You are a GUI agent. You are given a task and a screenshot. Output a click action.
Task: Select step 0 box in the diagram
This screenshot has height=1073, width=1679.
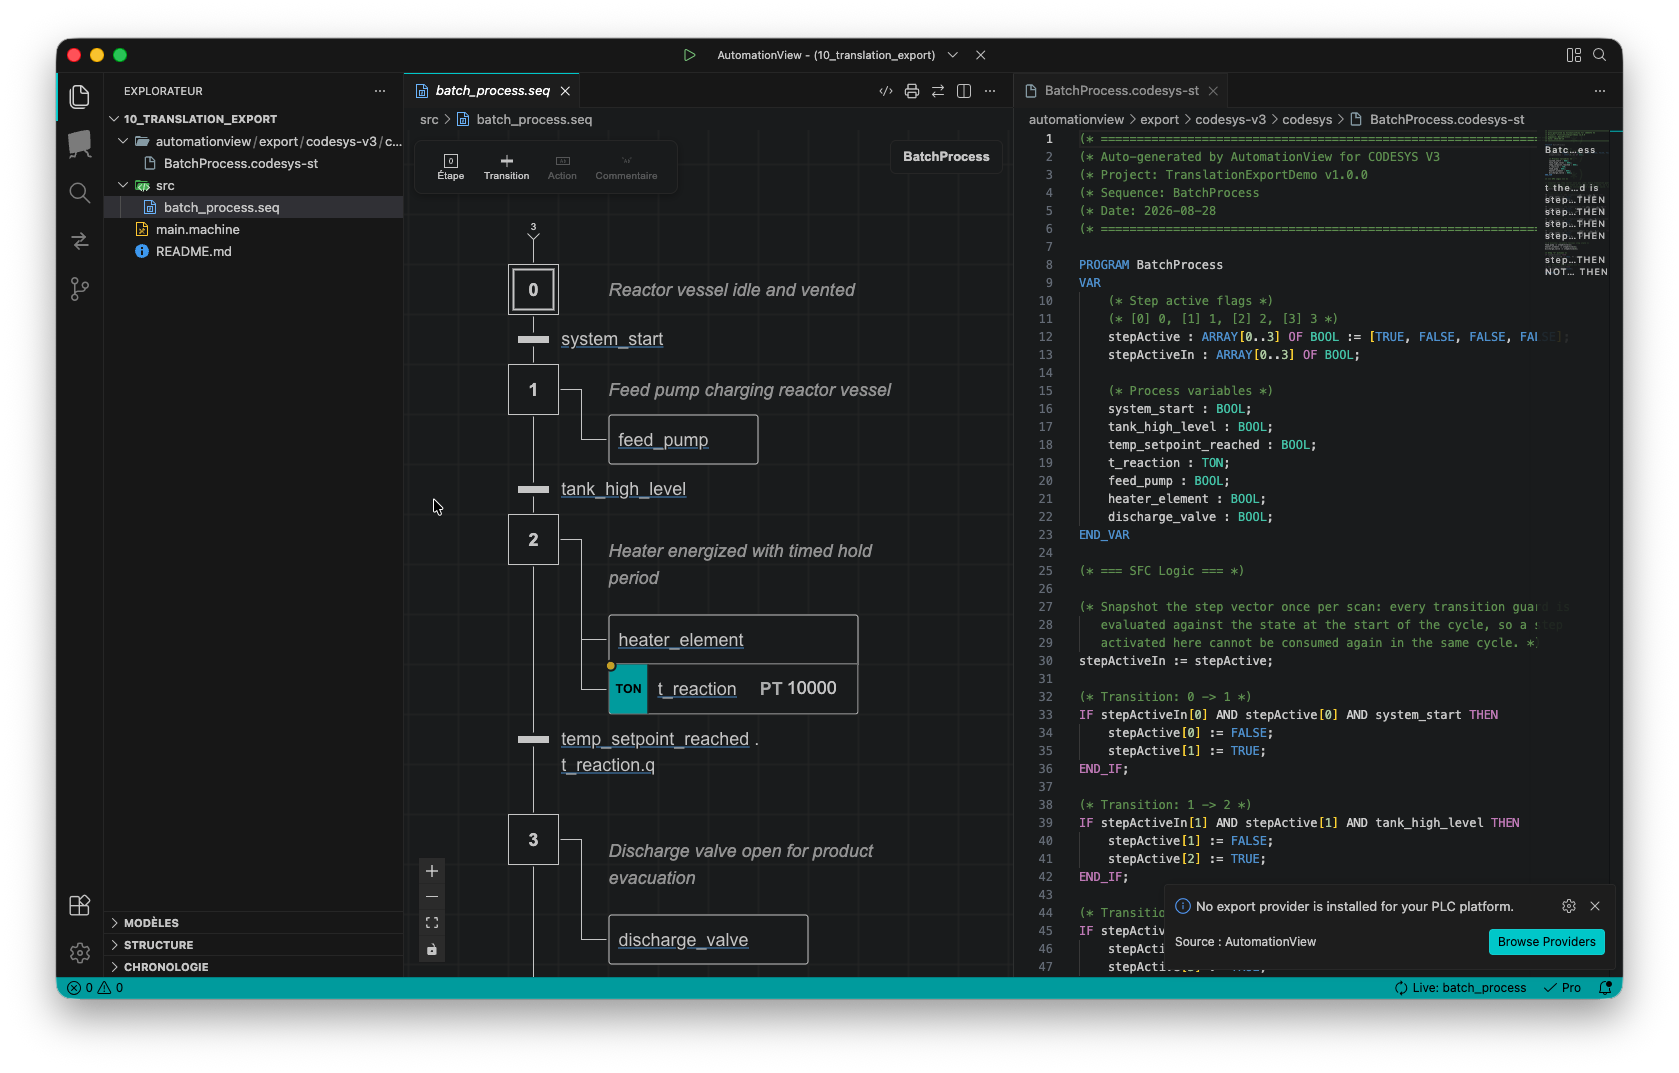[x=533, y=290]
